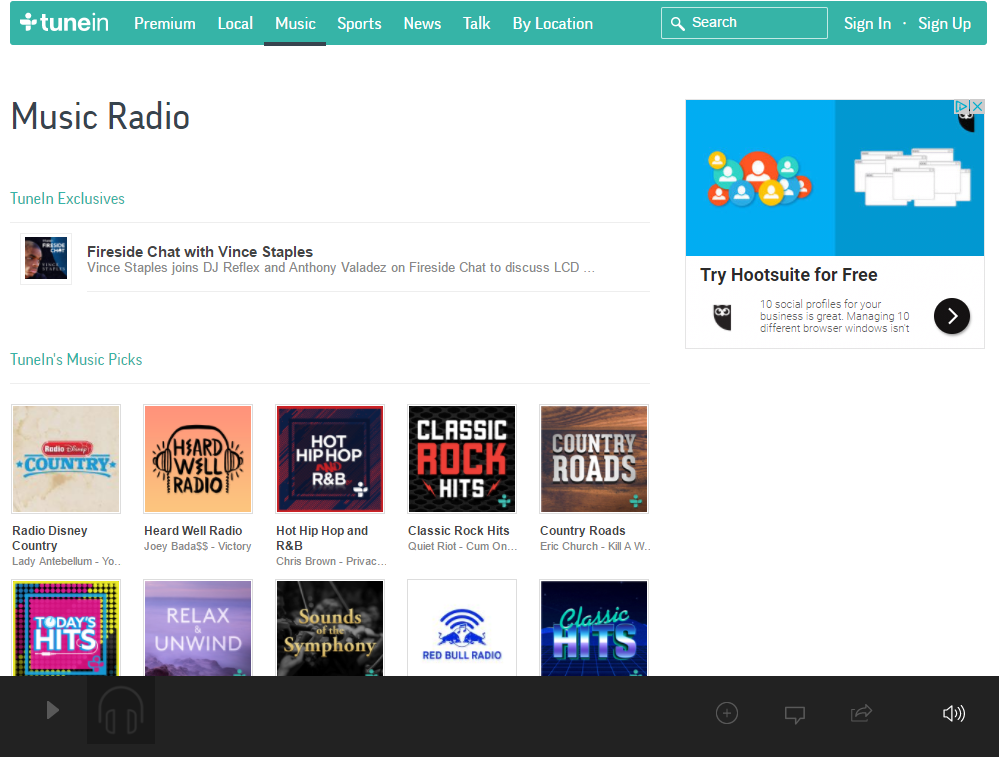
Task: Click the Vince Staples episode description text
Action: click(341, 268)
